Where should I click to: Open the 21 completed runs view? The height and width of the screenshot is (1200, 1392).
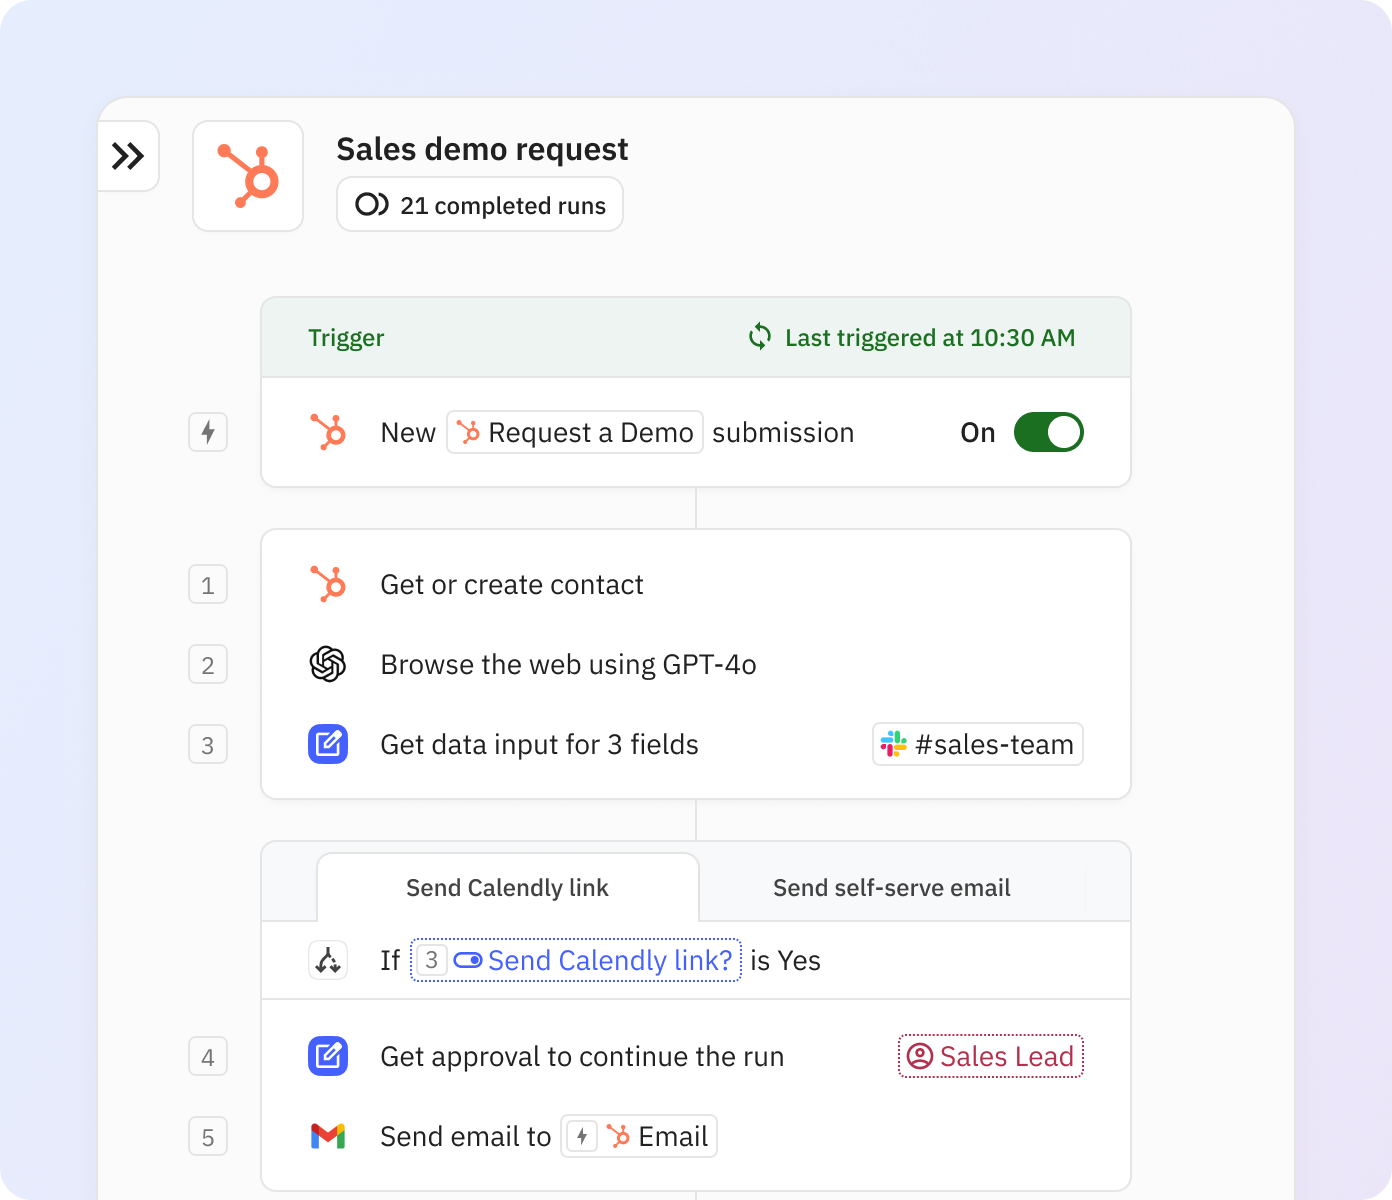coord(479,204)
